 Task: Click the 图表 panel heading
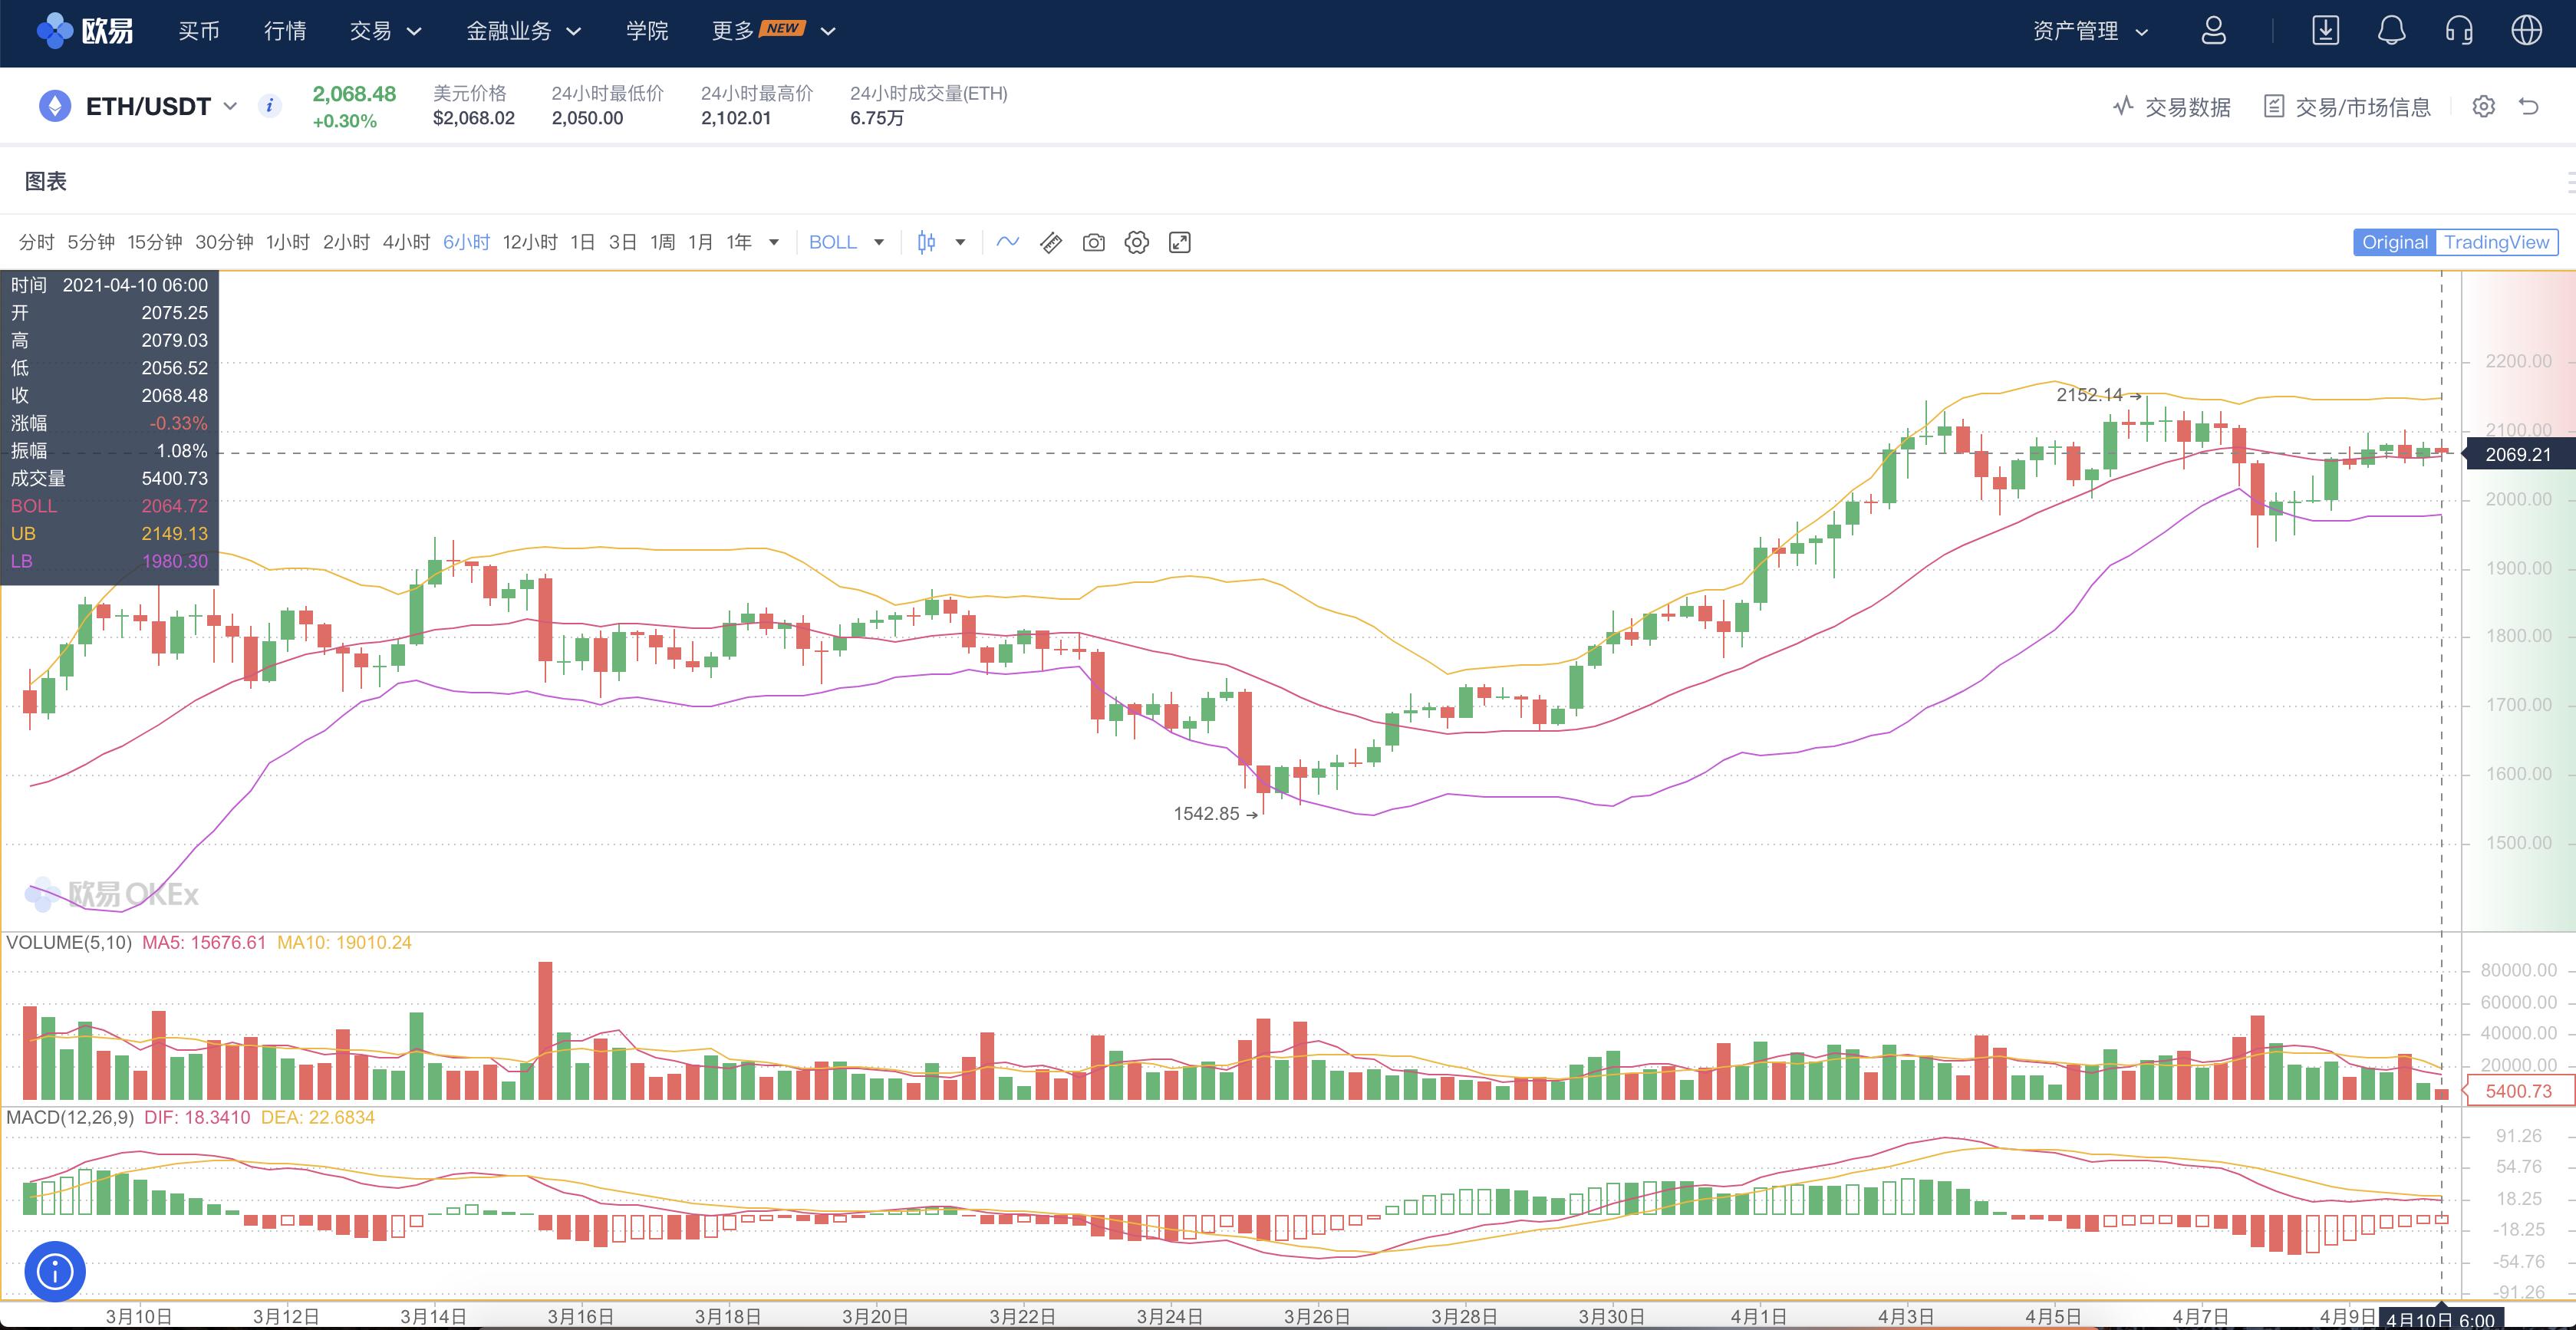[46, 181]
